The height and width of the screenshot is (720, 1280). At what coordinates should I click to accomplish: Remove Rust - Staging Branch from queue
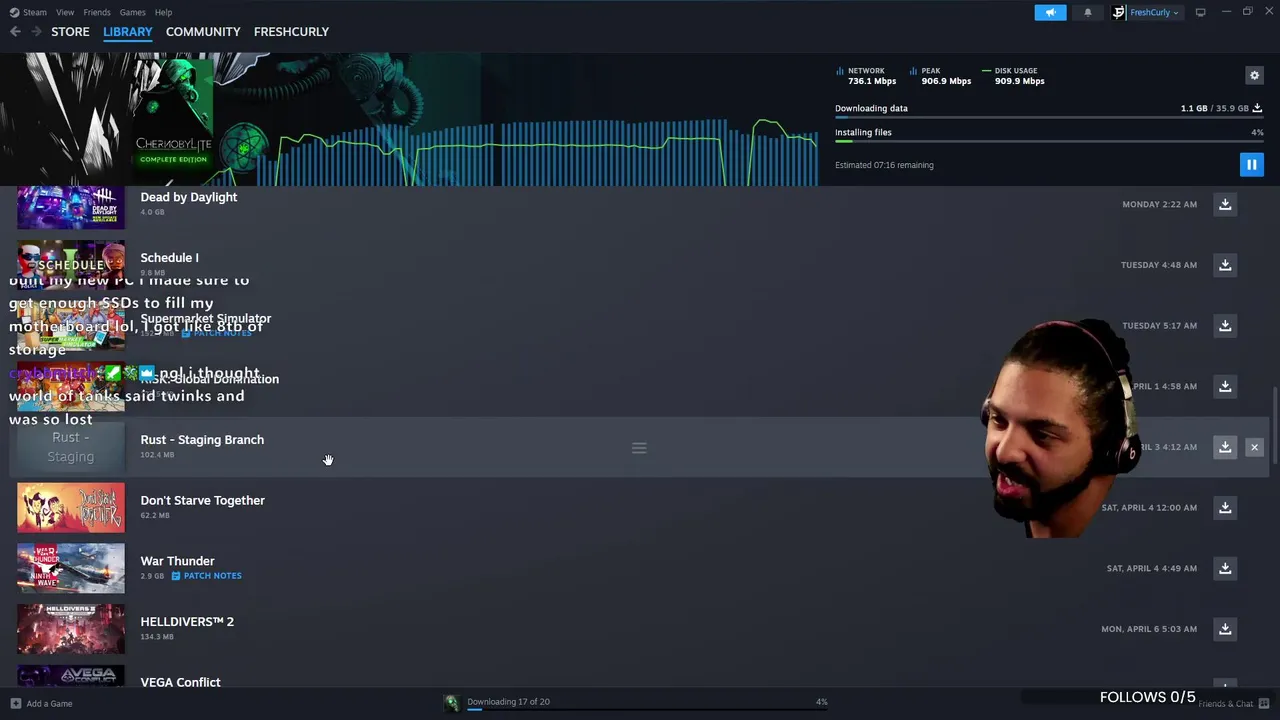pyautogui.click(x=1254, y=447)
